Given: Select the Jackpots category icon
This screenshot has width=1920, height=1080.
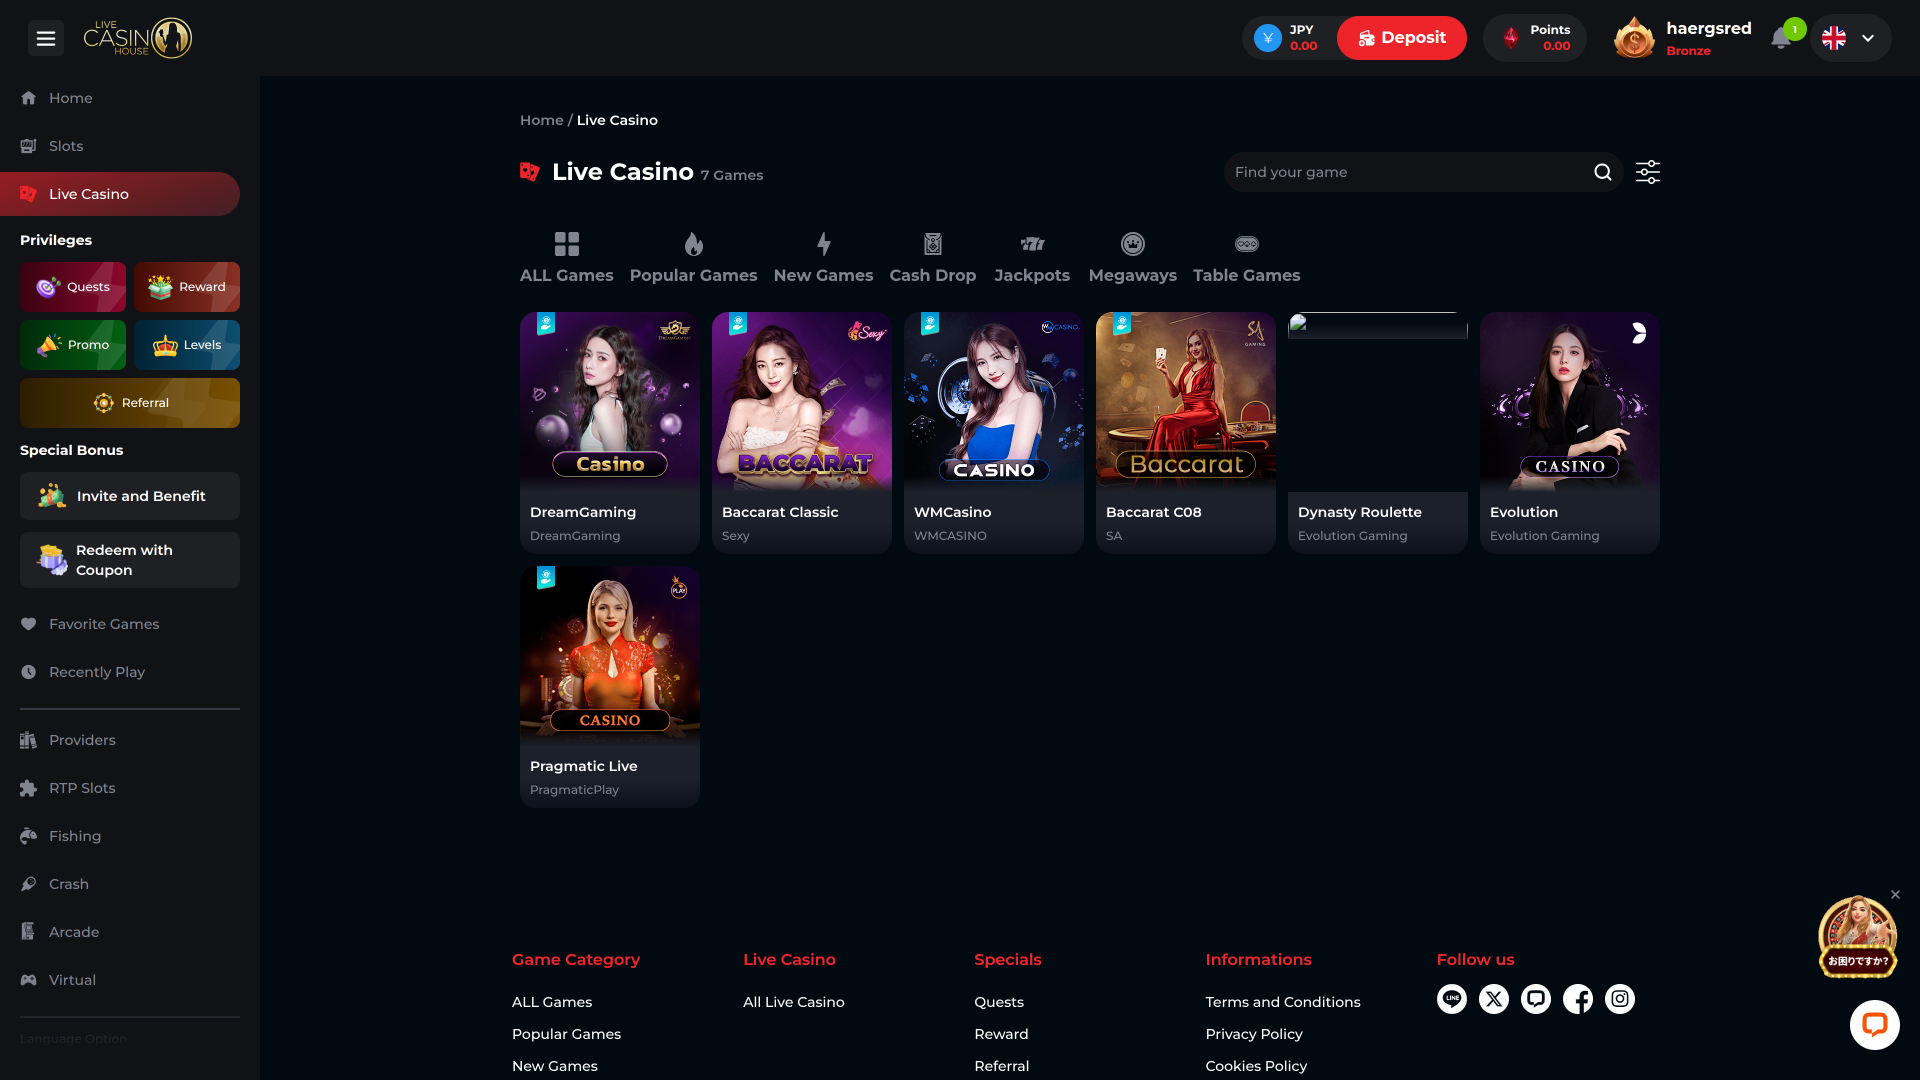Looking at the screenshot, I should [1032, 243].
